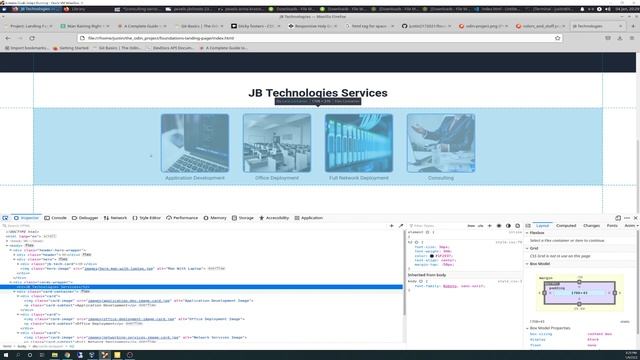Open the Performance panel
Image resolution: width=640 pixels, height=360 pixels.
(x=182, y=218)
